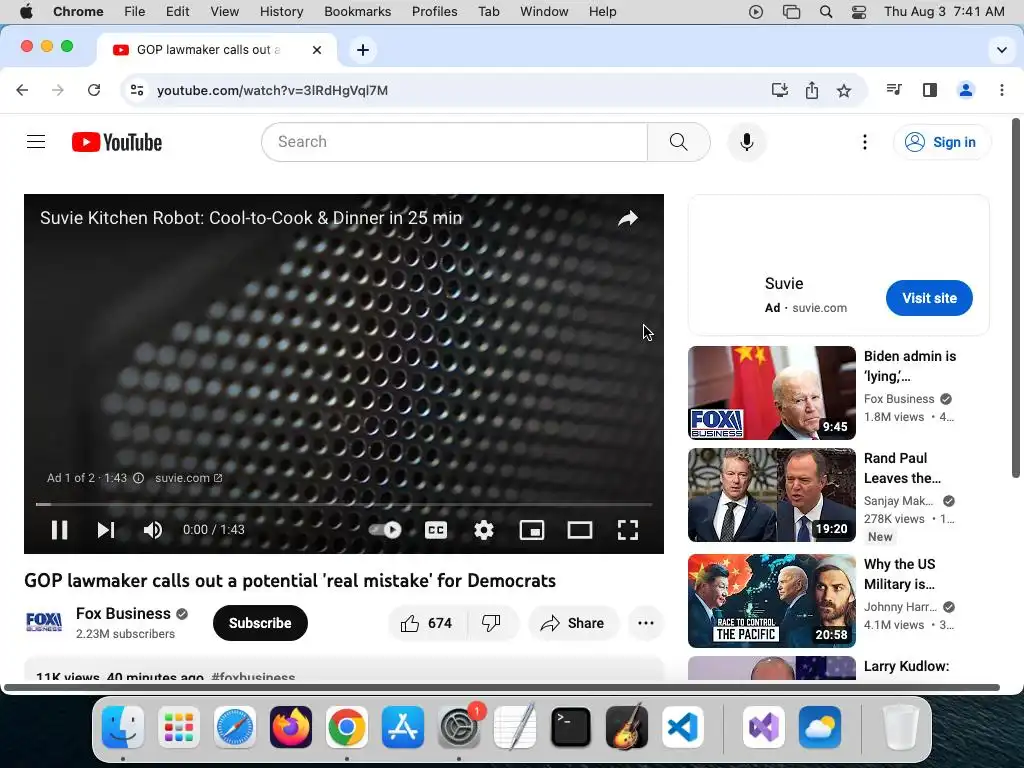Click the vertical page scrollbar

1016,298
